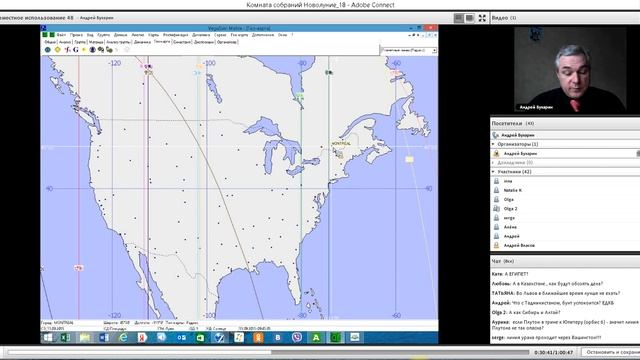Click the recording playback progress bar
Viewport: 640px width, 360px height.
point(268,352)
